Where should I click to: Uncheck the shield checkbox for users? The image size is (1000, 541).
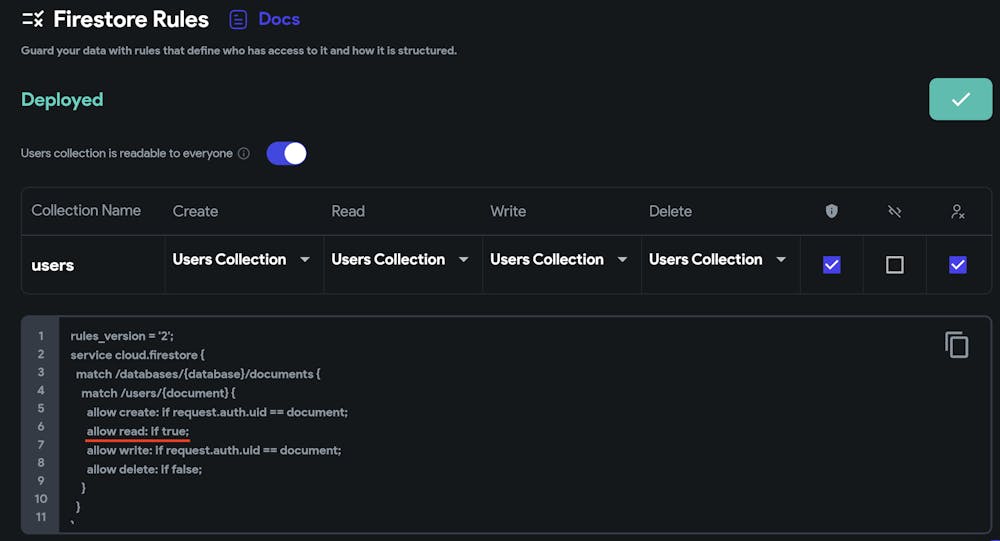pyautogui.click(x=831, y=265)
